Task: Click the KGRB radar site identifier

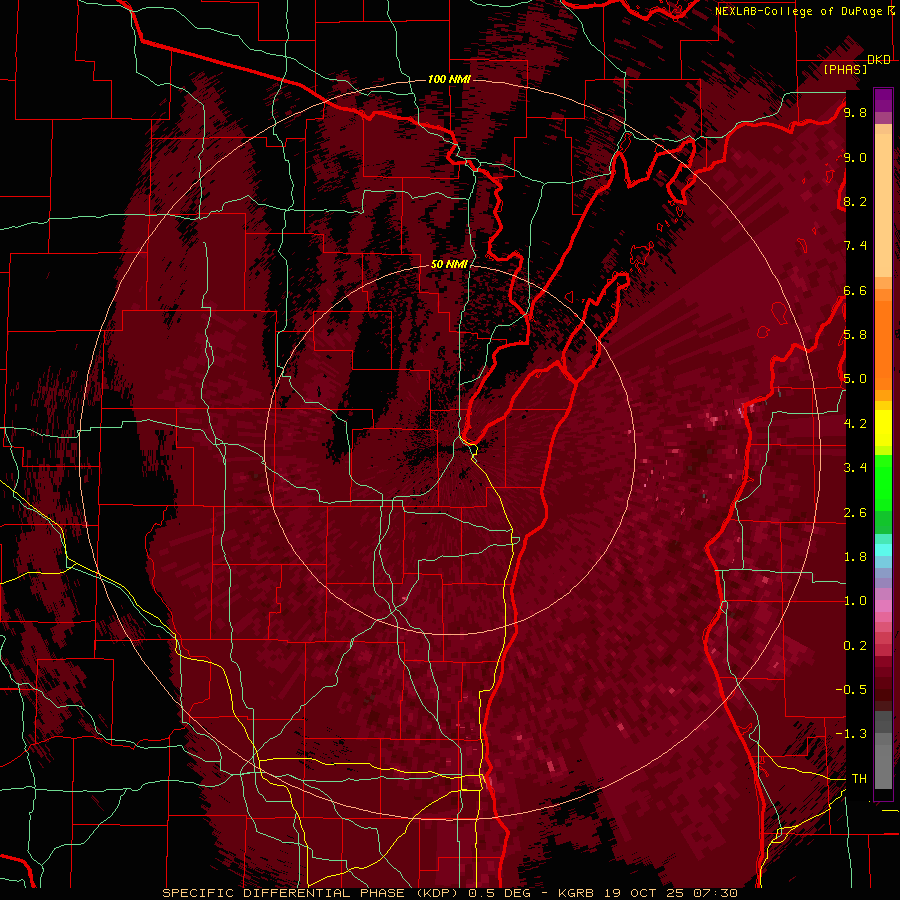Action: 574,893
